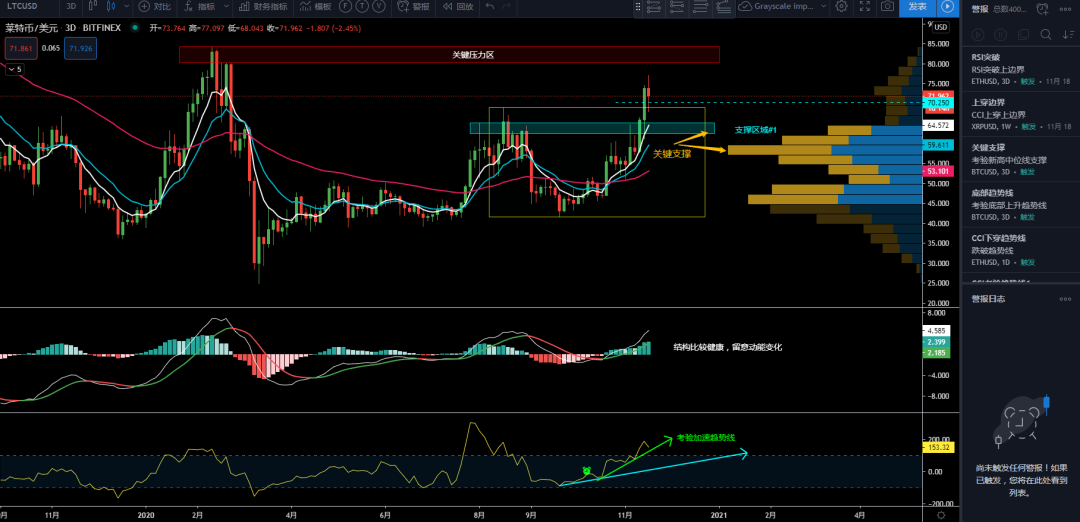Select the 关键支撑 orange chart text label
1080x522 pixels.
tap(672, 154)
